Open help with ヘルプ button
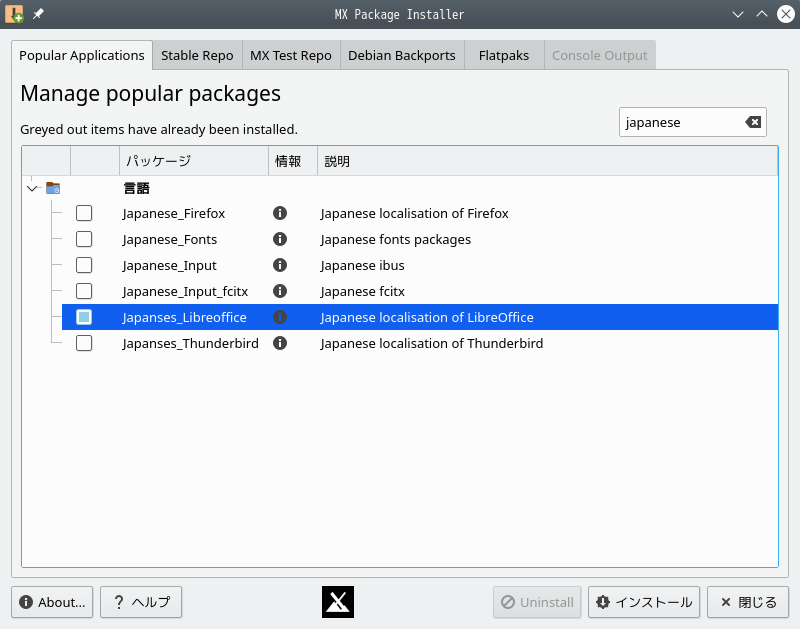This screenshot has width=800, height=629. point(141,602)
